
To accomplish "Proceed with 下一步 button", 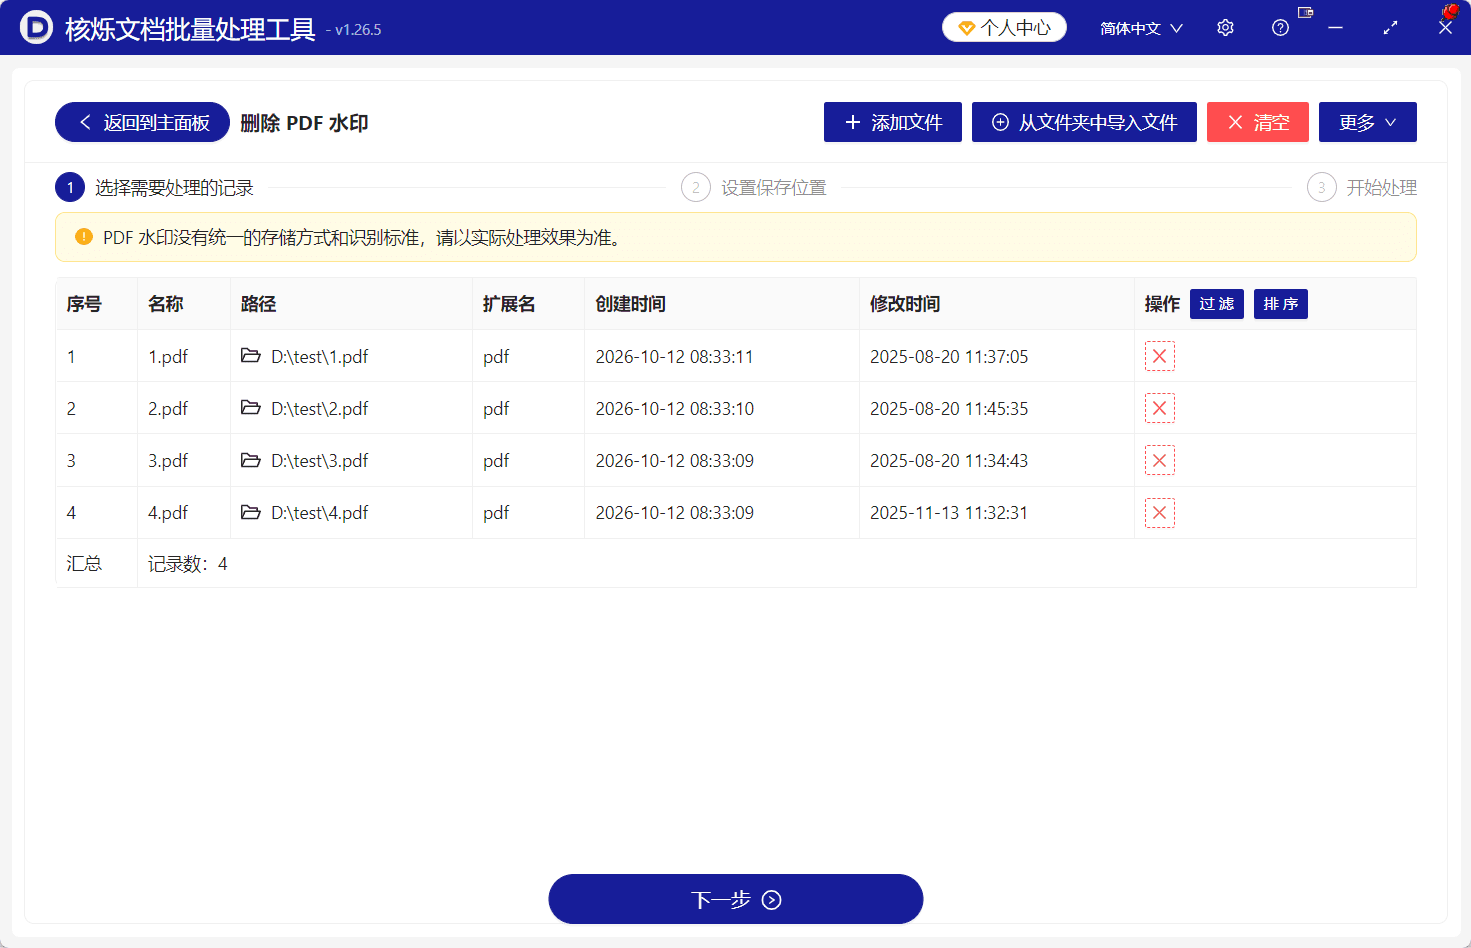I will tap(736, 899).
